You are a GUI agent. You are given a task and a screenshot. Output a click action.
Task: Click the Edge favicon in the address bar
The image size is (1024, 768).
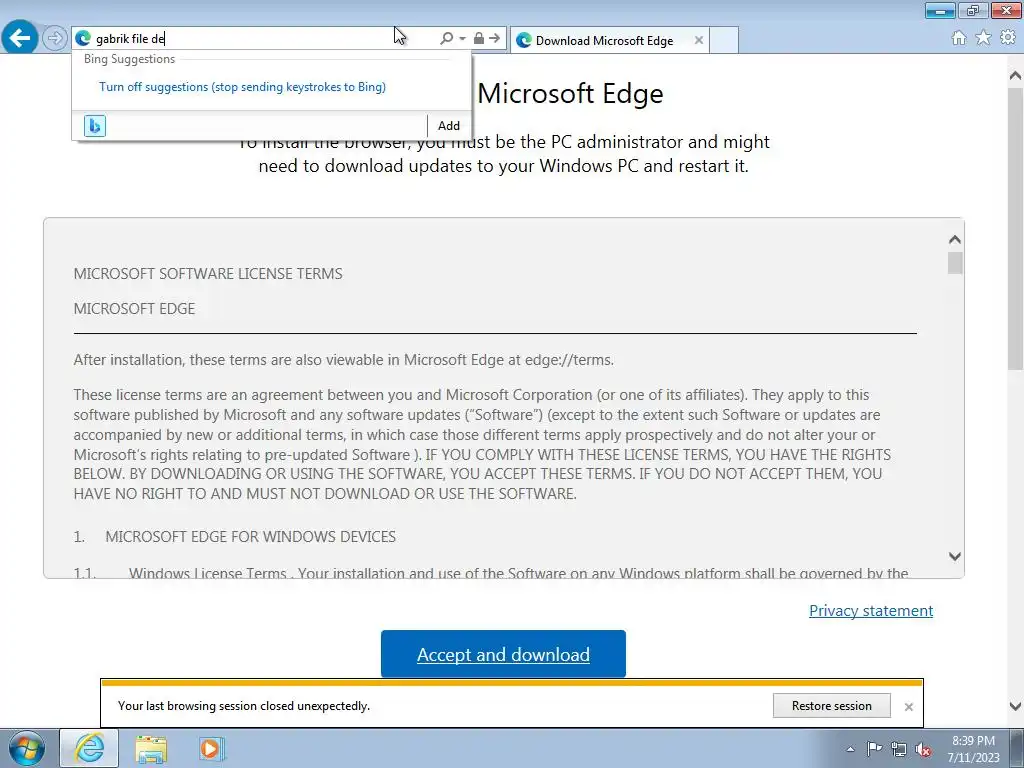tap(83, 39)
